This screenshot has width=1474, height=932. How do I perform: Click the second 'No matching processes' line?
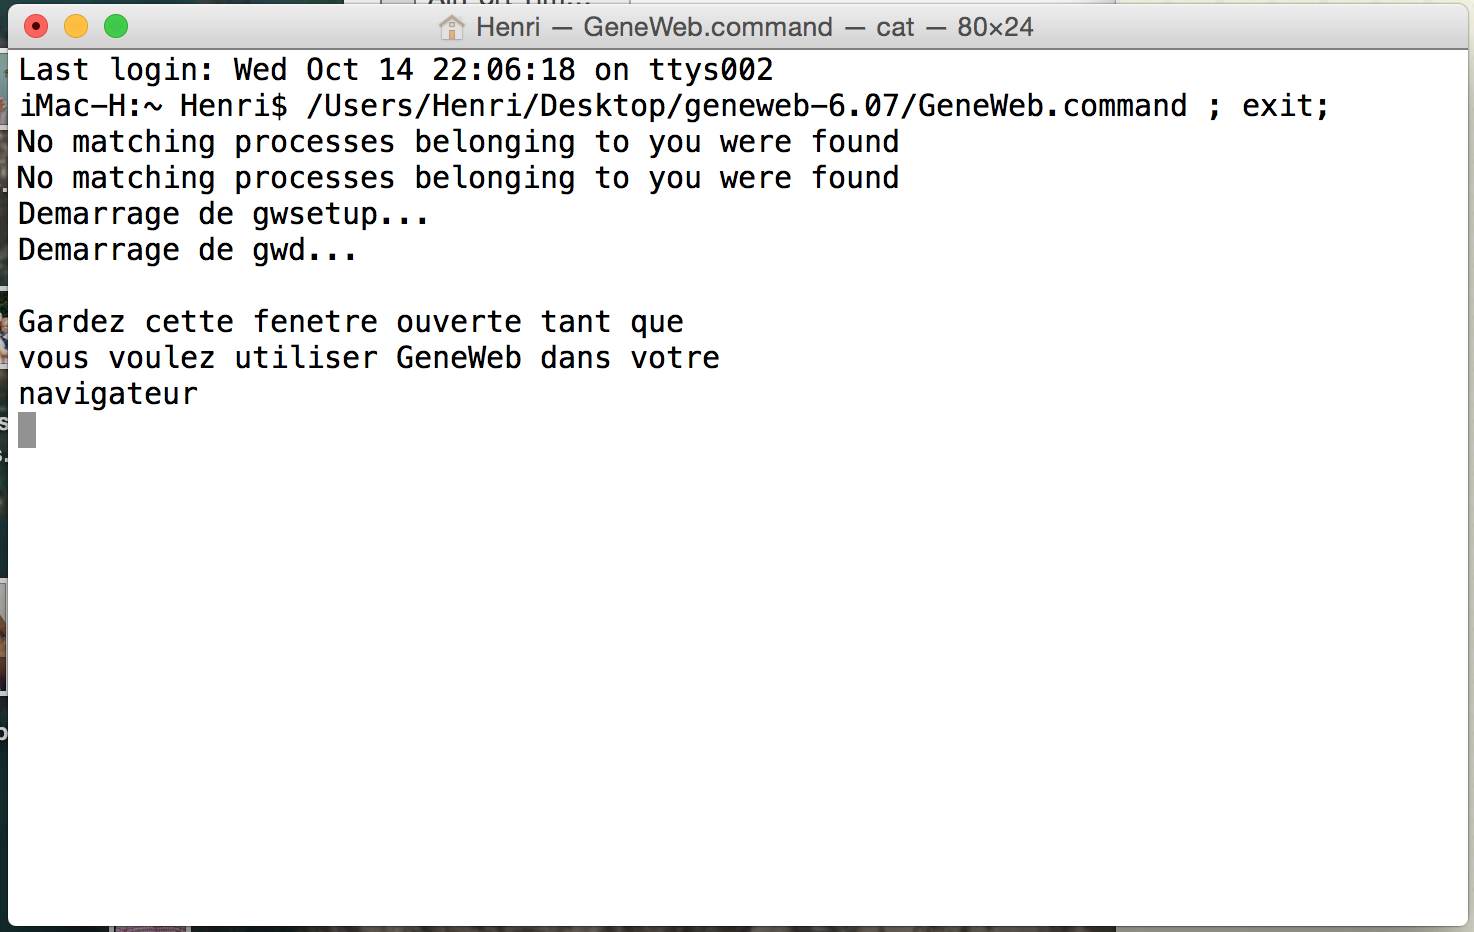tap(458, 178)
